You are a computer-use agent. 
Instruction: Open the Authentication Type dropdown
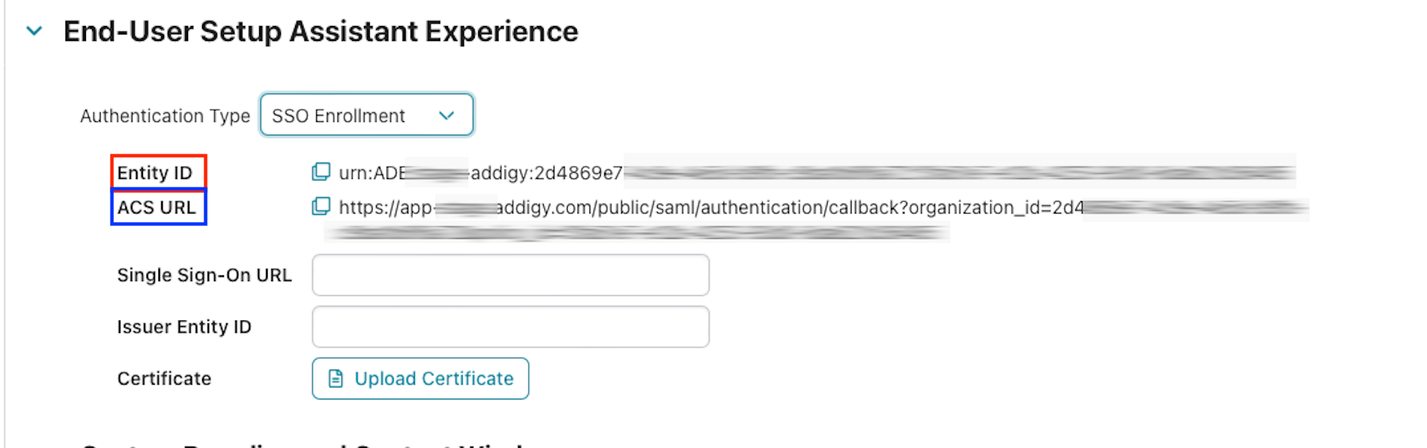(x=366, y=116)
